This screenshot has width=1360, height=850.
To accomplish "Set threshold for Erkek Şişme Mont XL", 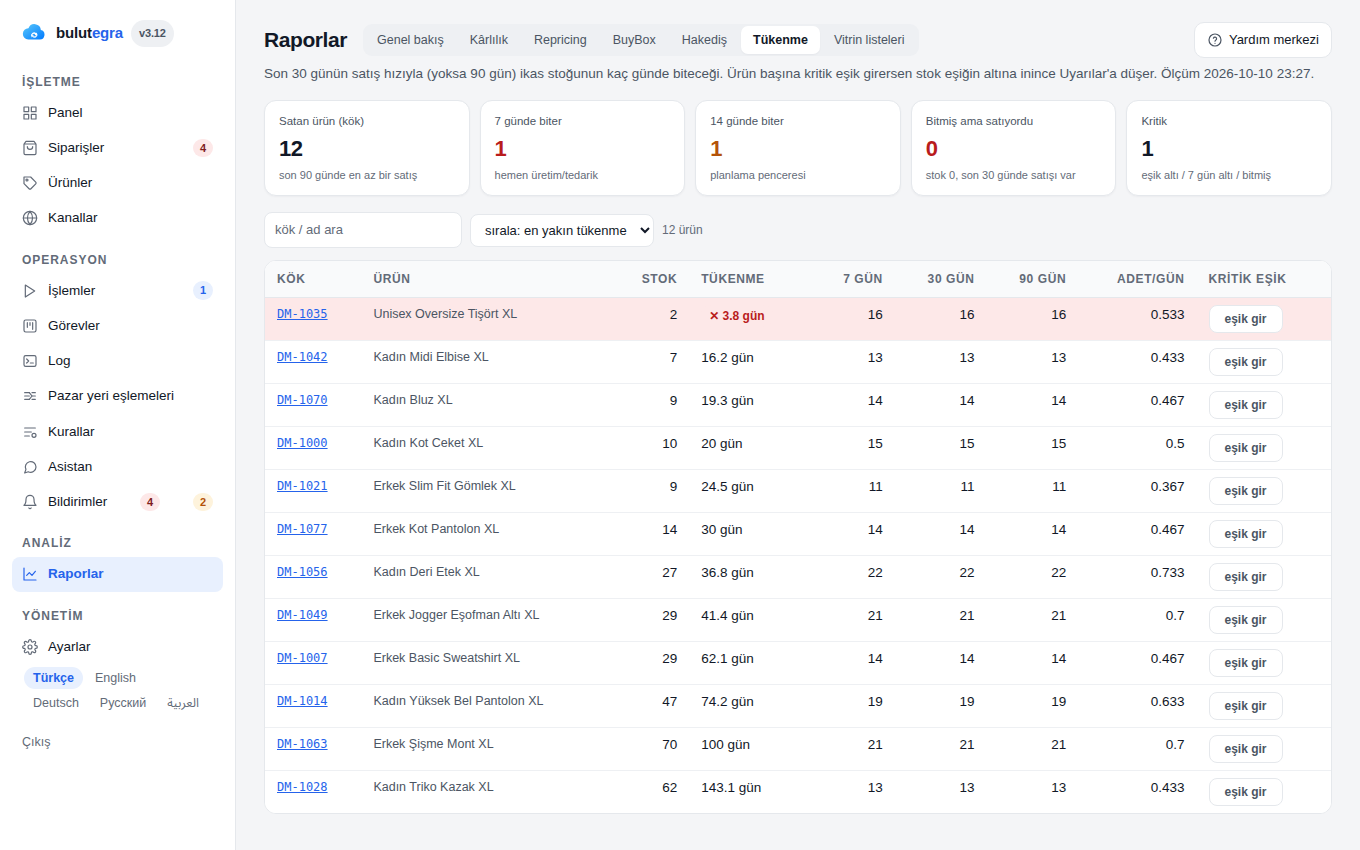I will (x=1245, y=749).
